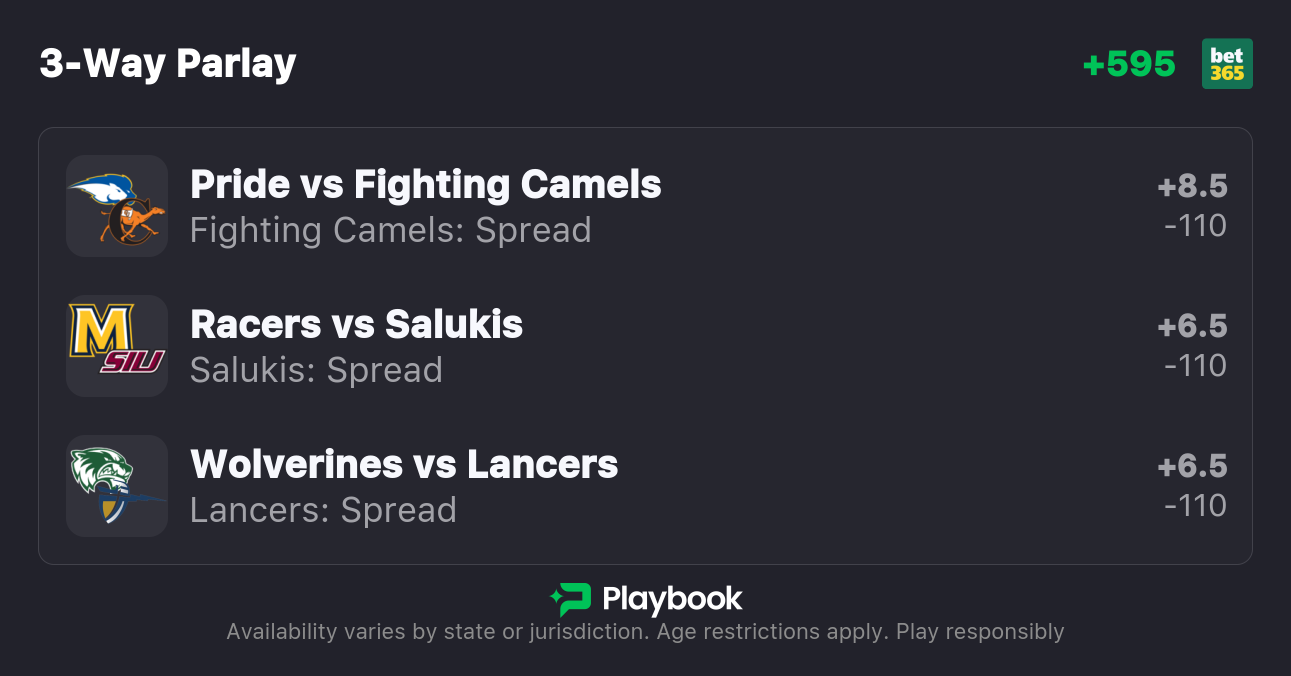This screenshot has height=676, width=1291.
Task: Click the Racers and SIU team logos
Action: tap(117, 346)
